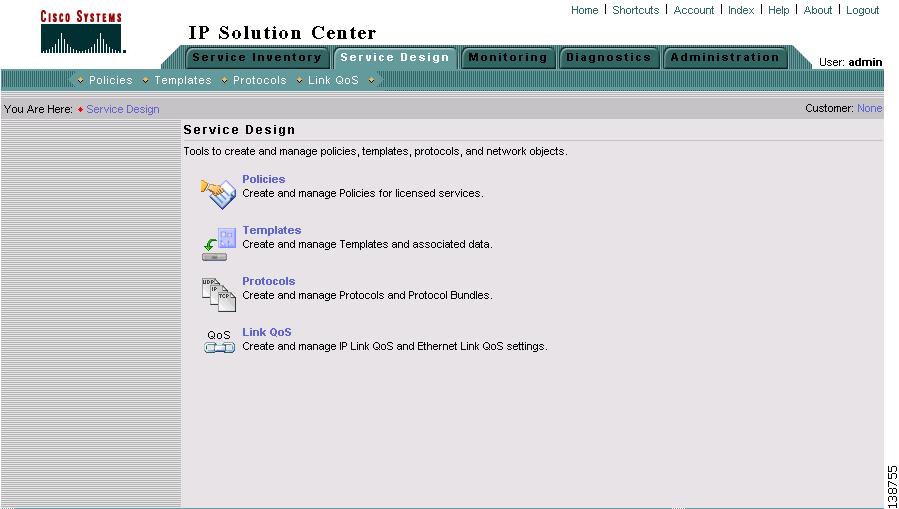The image size is (899, 509).
Task: Click 'Create and manage Policies for licensed services.'
Action: pos(363,193)
